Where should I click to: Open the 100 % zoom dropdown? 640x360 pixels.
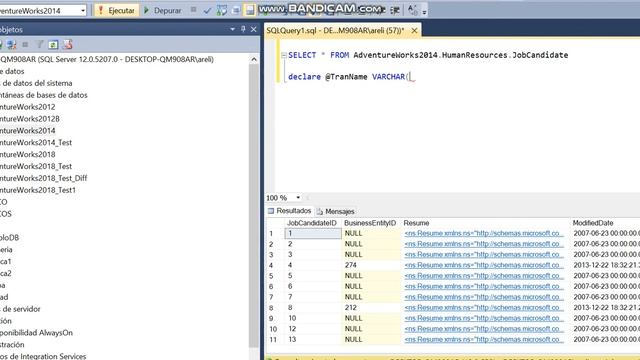pyautogui.click(x=298, y=198)
